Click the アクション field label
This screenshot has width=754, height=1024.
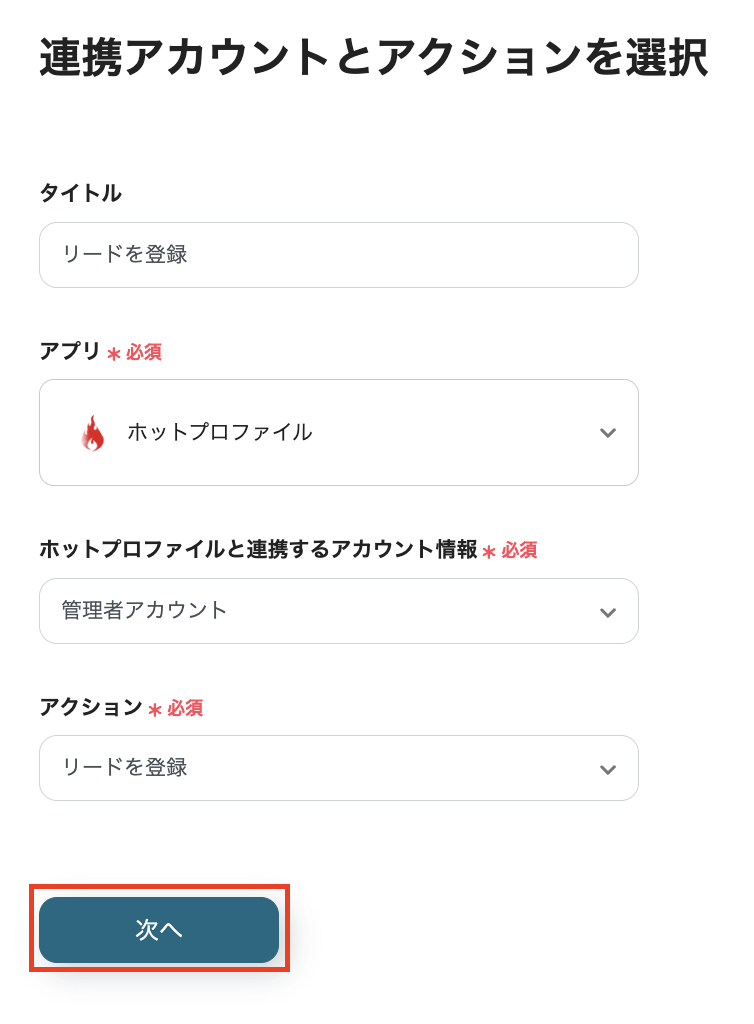[91, 707]
